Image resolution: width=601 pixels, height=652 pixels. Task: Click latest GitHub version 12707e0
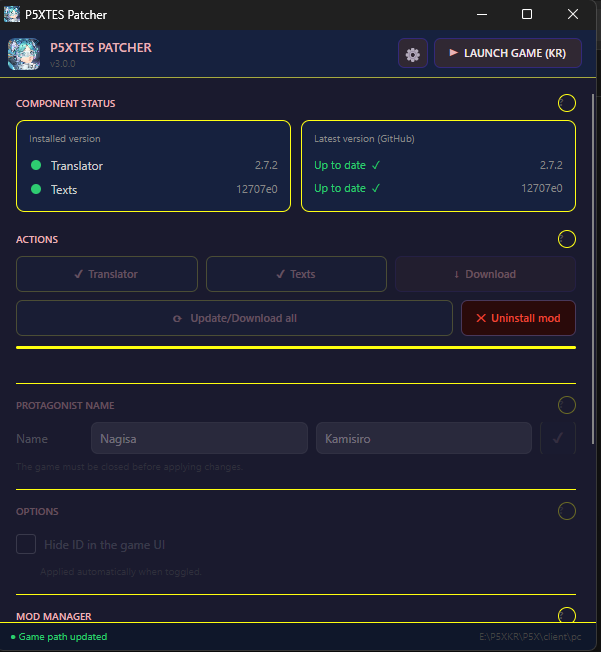point(542,188)
